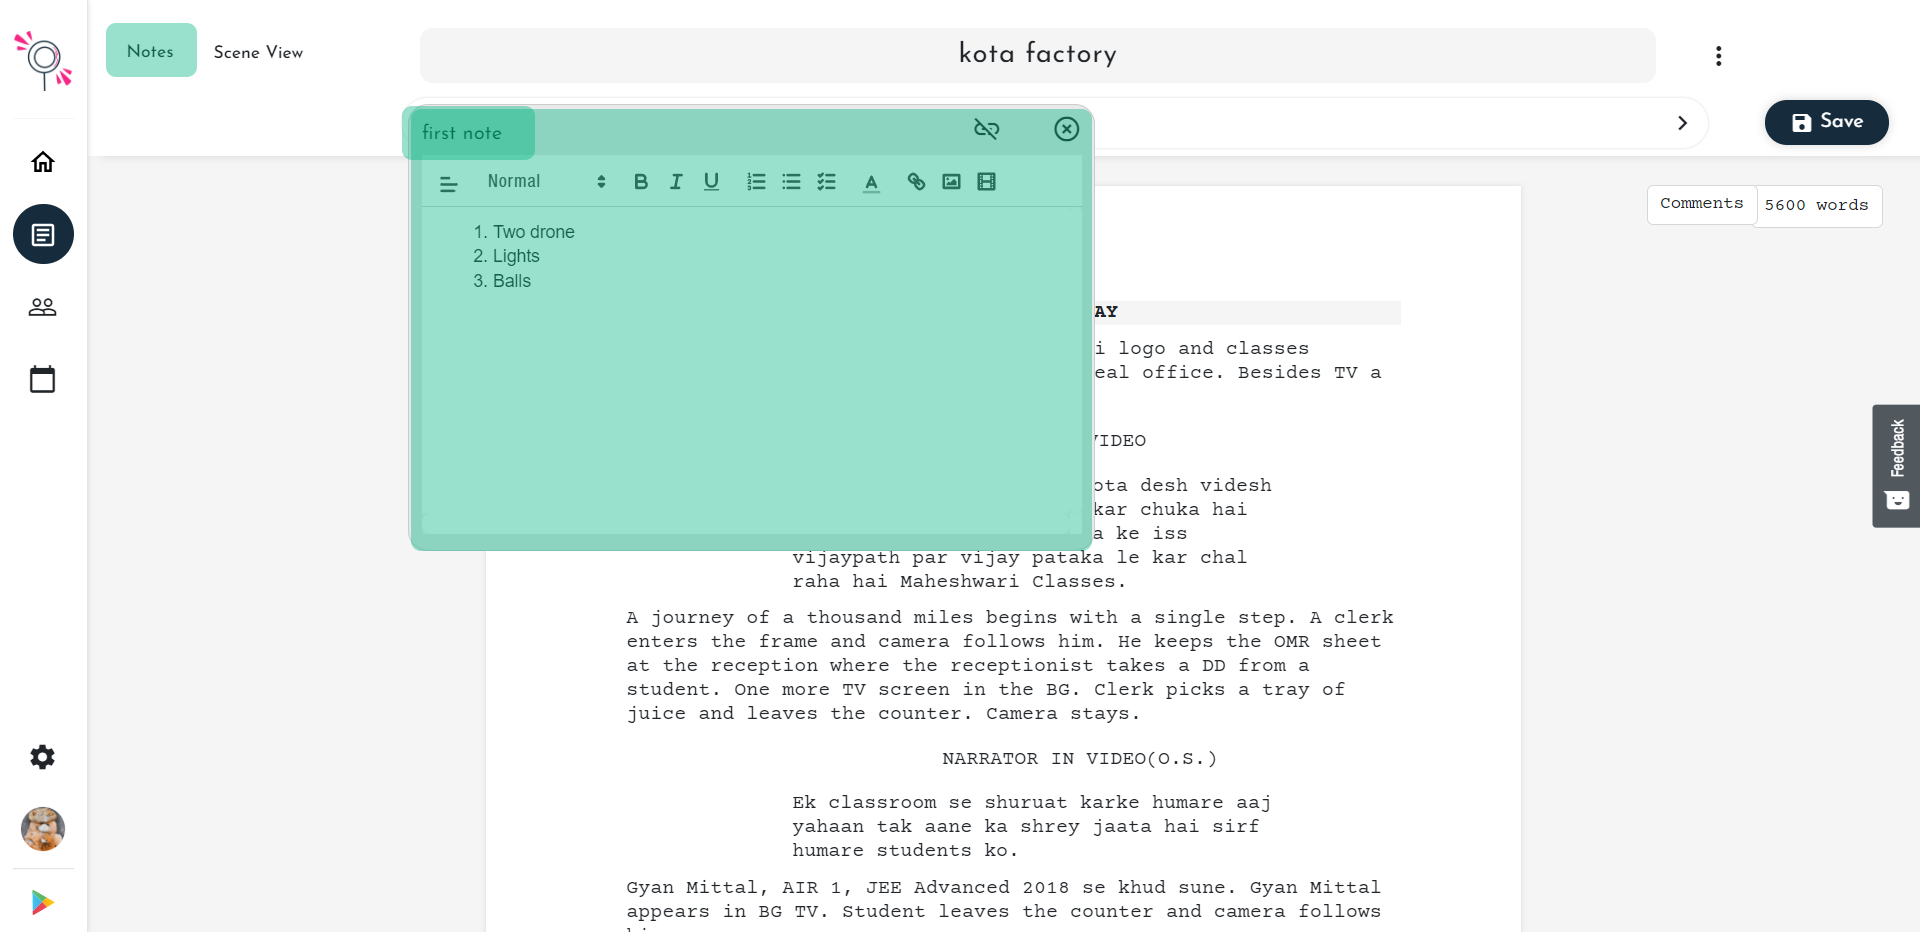Save the kota factory script
Image resolution: width=1920 pixels, height=932 pixels.
pos(1825,122)
